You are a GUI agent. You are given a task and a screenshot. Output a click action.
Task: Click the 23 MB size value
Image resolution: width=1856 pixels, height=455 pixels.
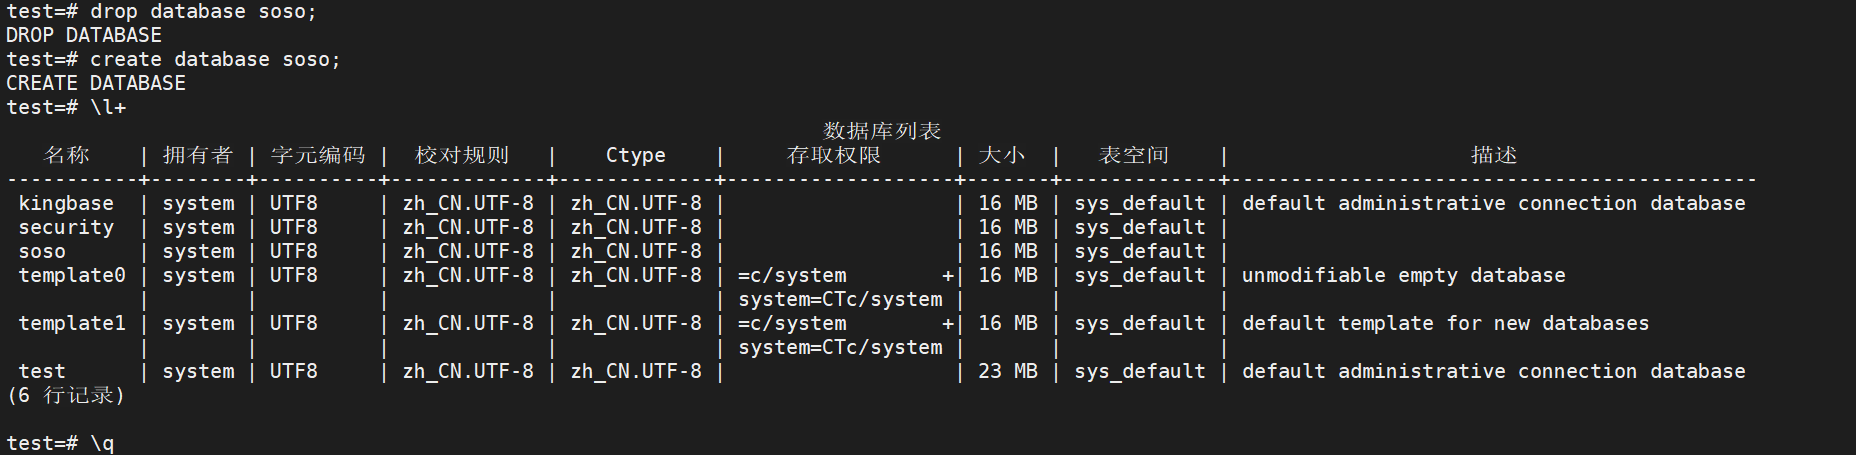pos(1008,371)
